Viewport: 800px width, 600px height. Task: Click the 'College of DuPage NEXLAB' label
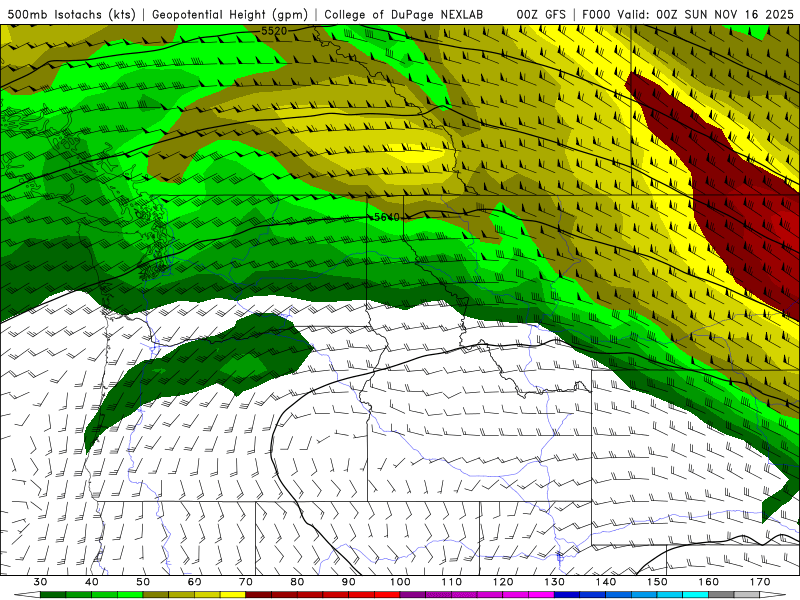click(x=404, y=14)
